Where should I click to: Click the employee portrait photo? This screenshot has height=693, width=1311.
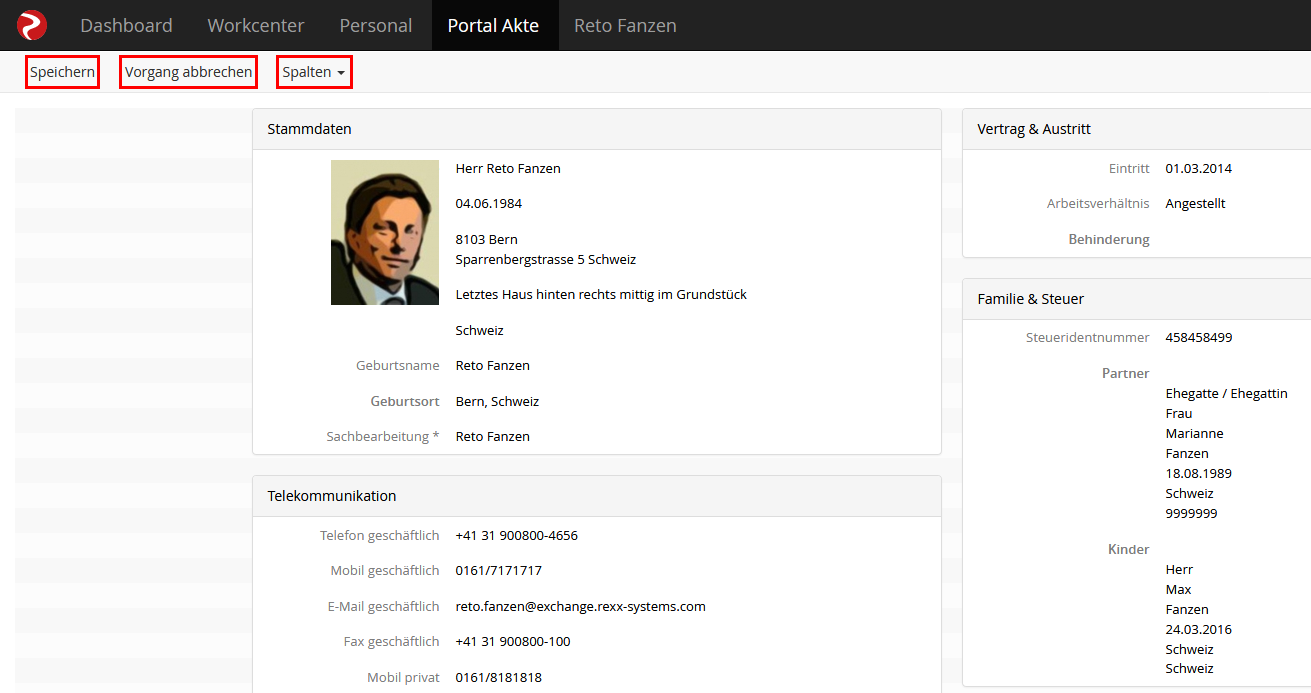click(x=385, y=232)
